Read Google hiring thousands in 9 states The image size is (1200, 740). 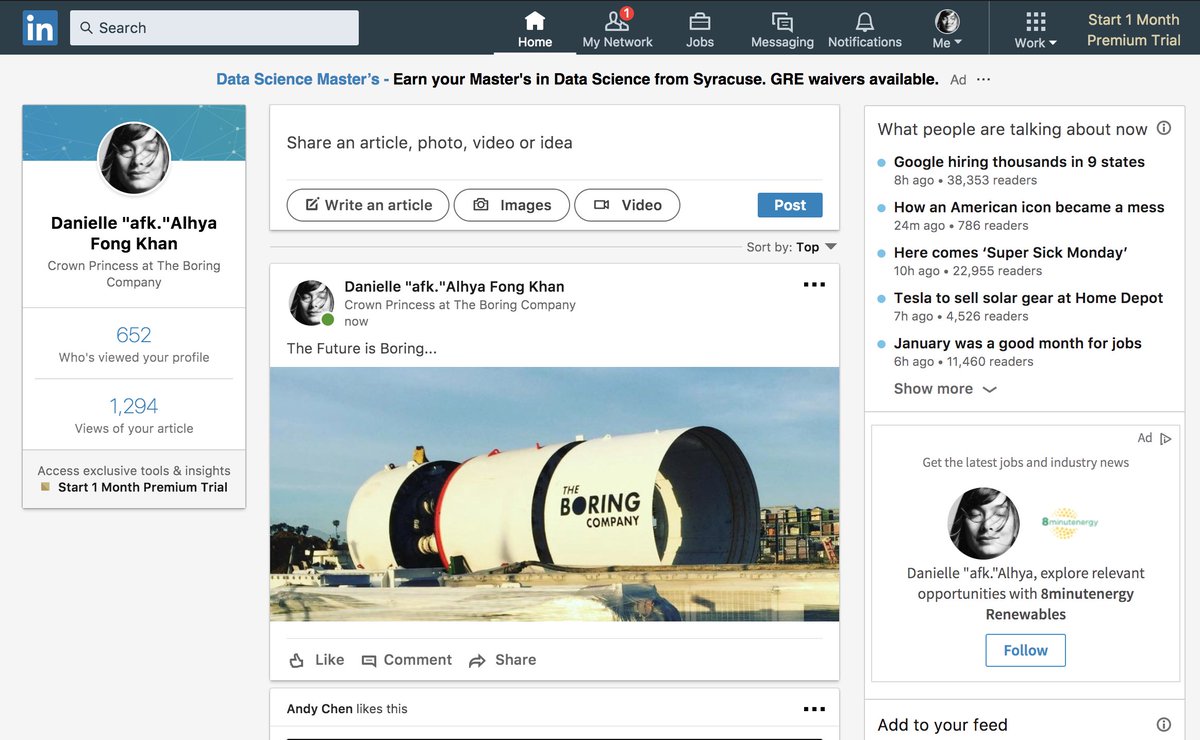coord(1019,162)
